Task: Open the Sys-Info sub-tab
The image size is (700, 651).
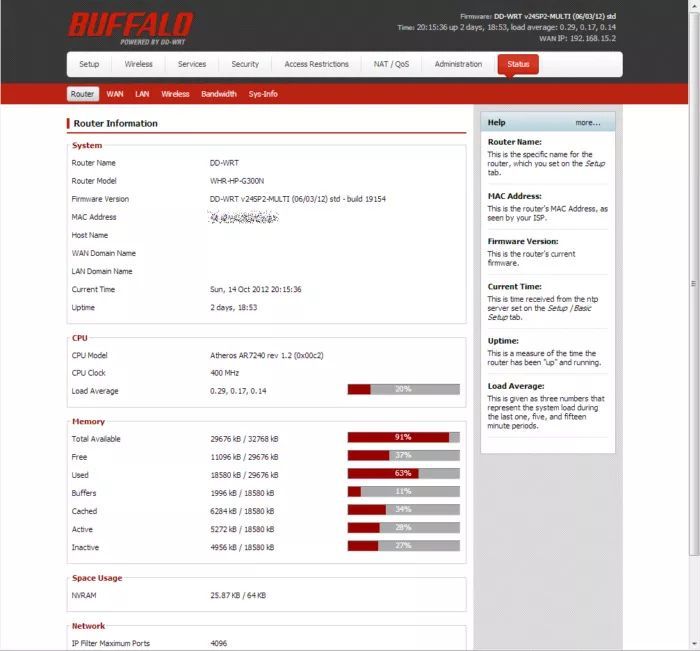Action: pos(263,94)
